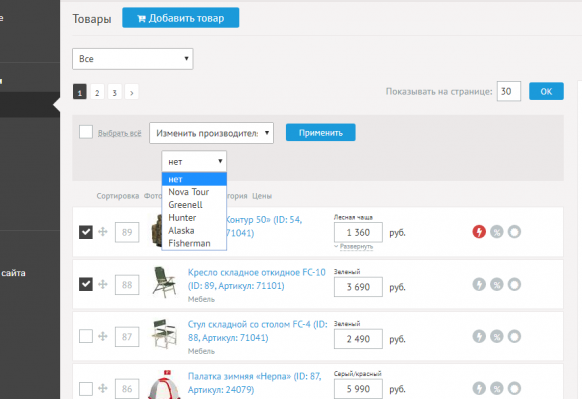The image size is (582, 399).
Task: Click the Цены column header
Action: [262, 196]
